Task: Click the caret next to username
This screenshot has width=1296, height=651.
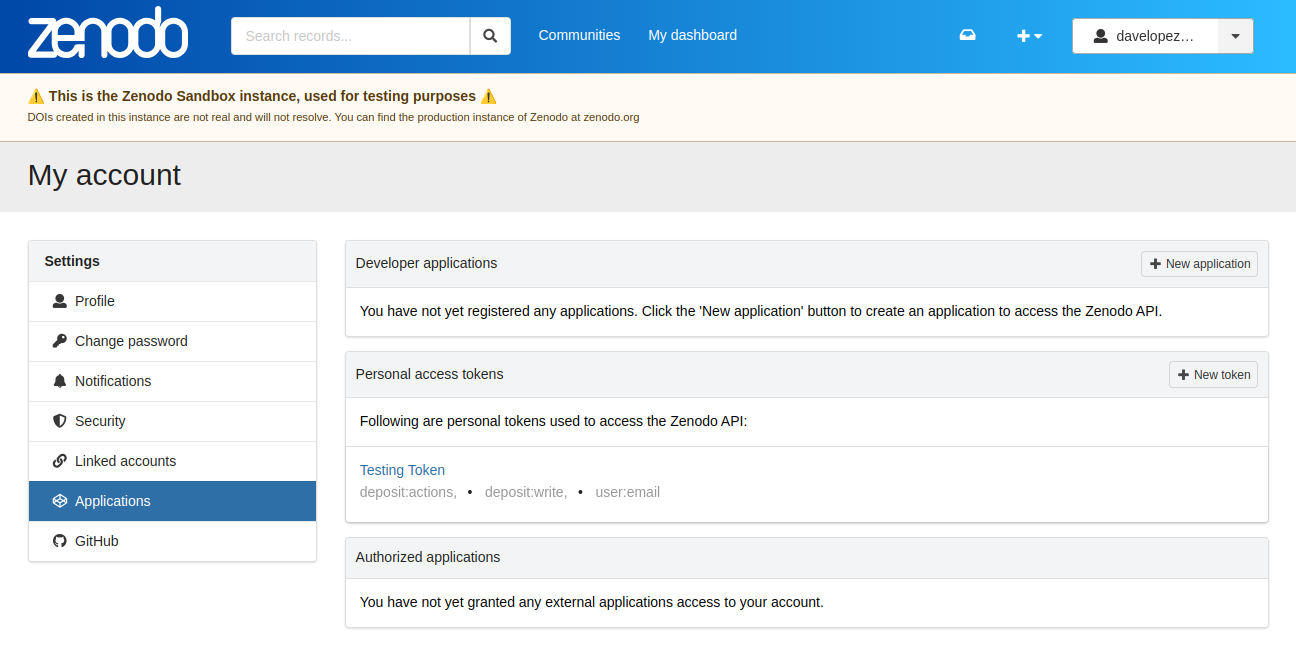Action: (1235, 36)
